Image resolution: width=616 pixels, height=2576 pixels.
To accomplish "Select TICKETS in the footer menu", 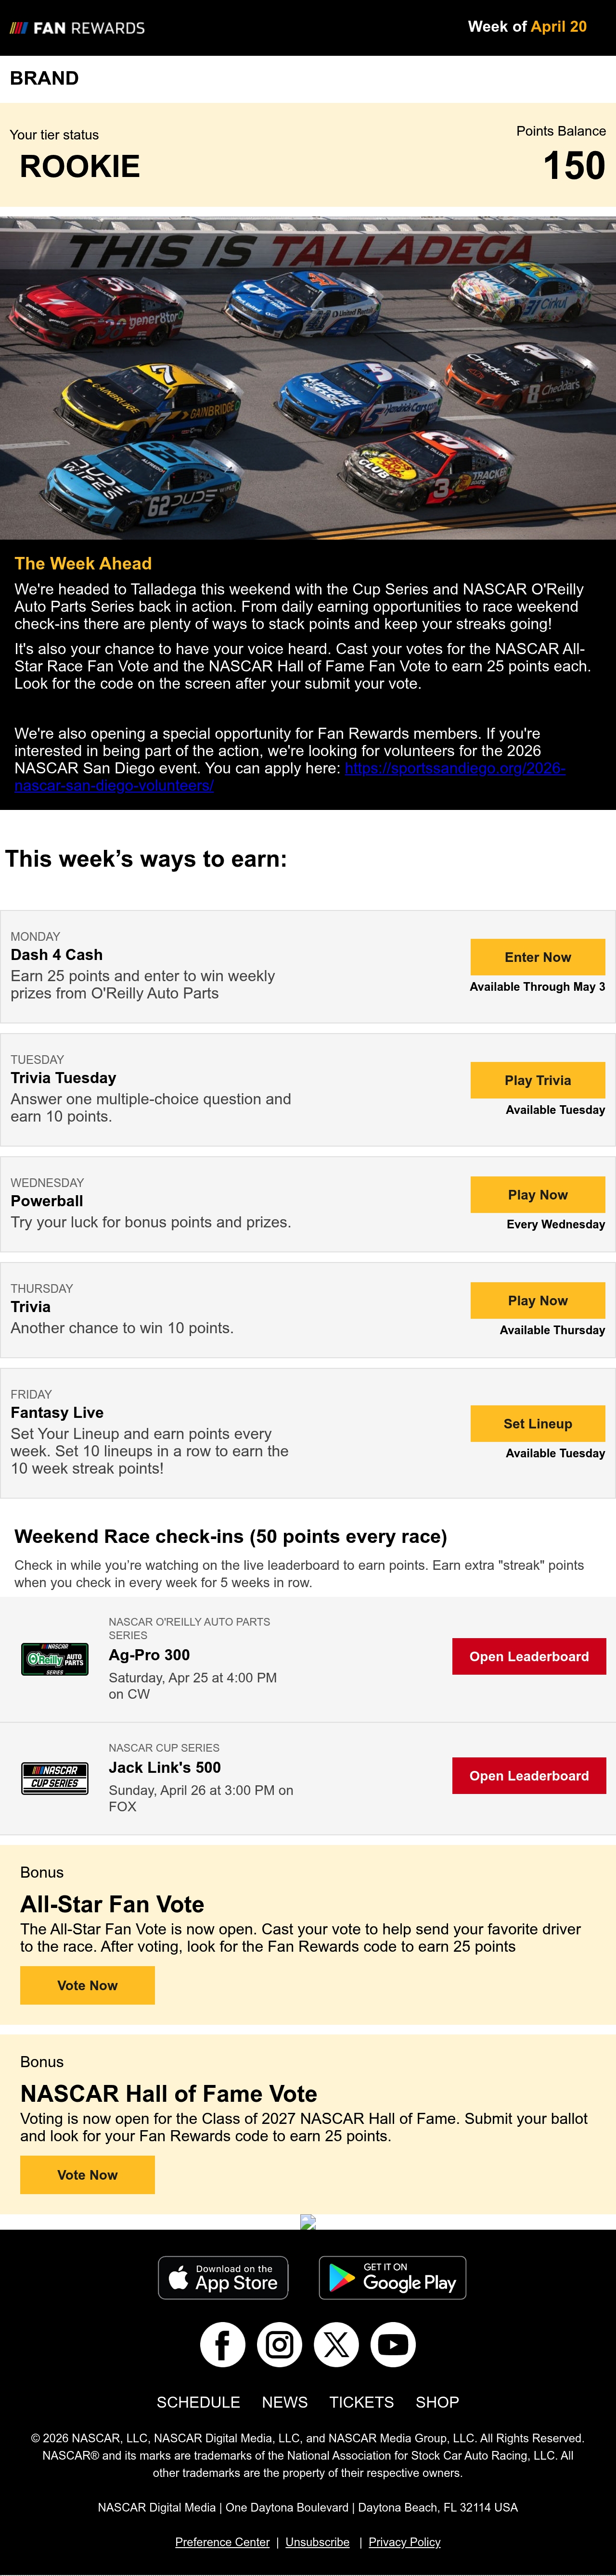I will [361, 2402].
